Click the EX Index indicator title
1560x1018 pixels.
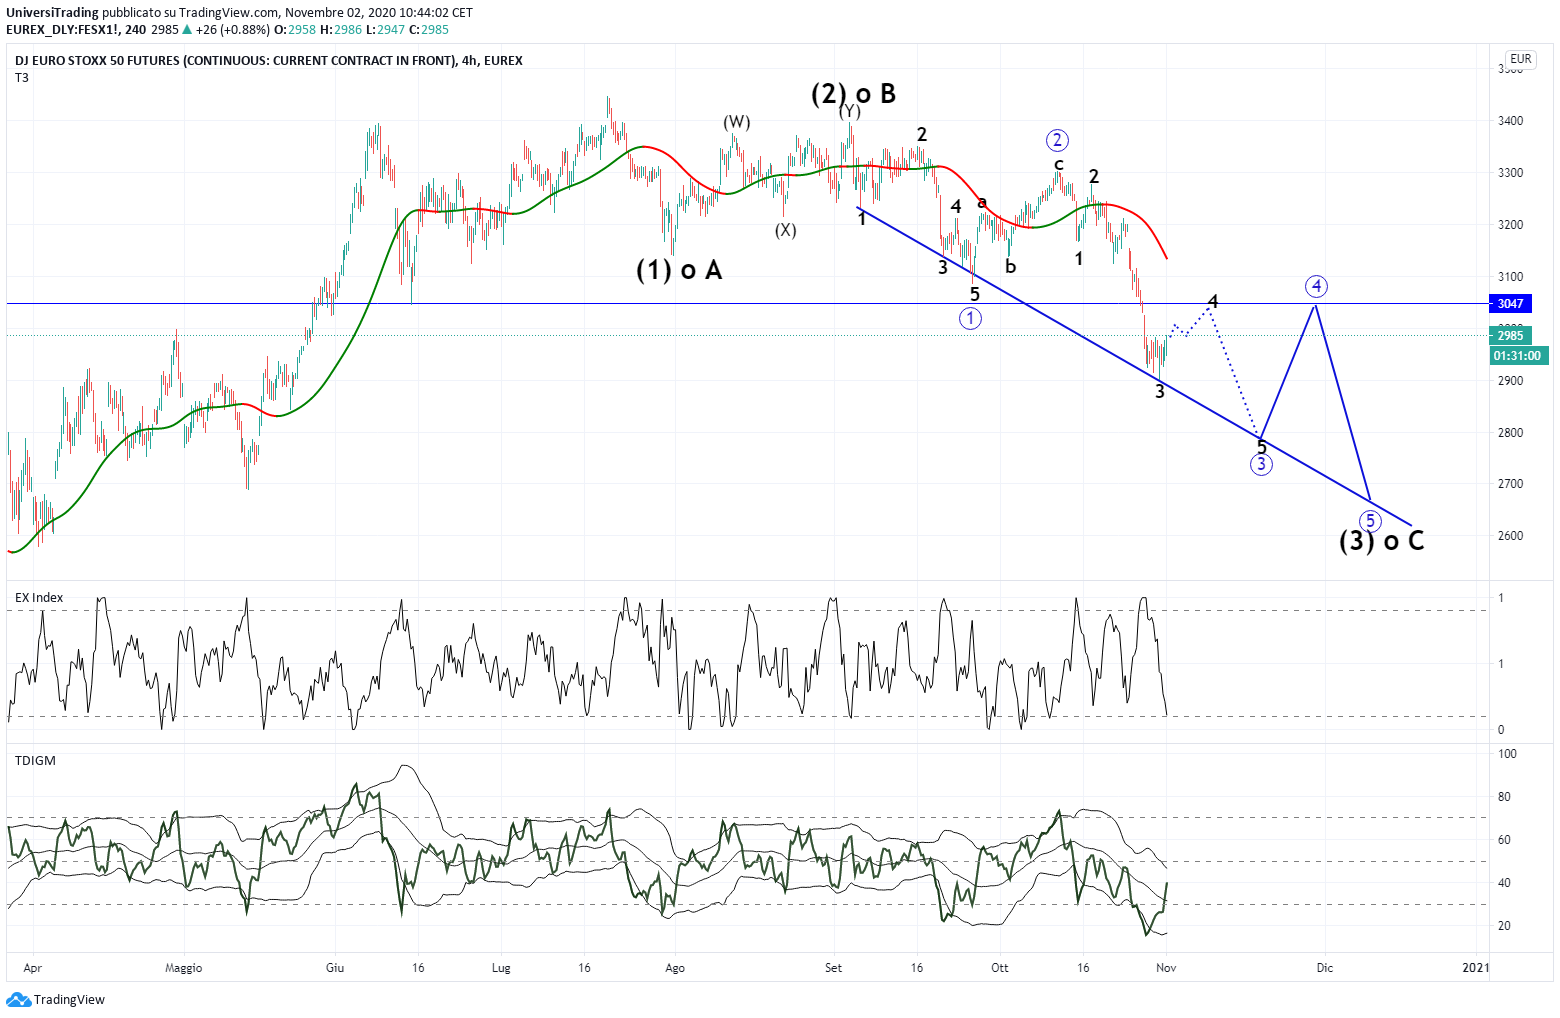pyautogui.click(x=39, y=598)
